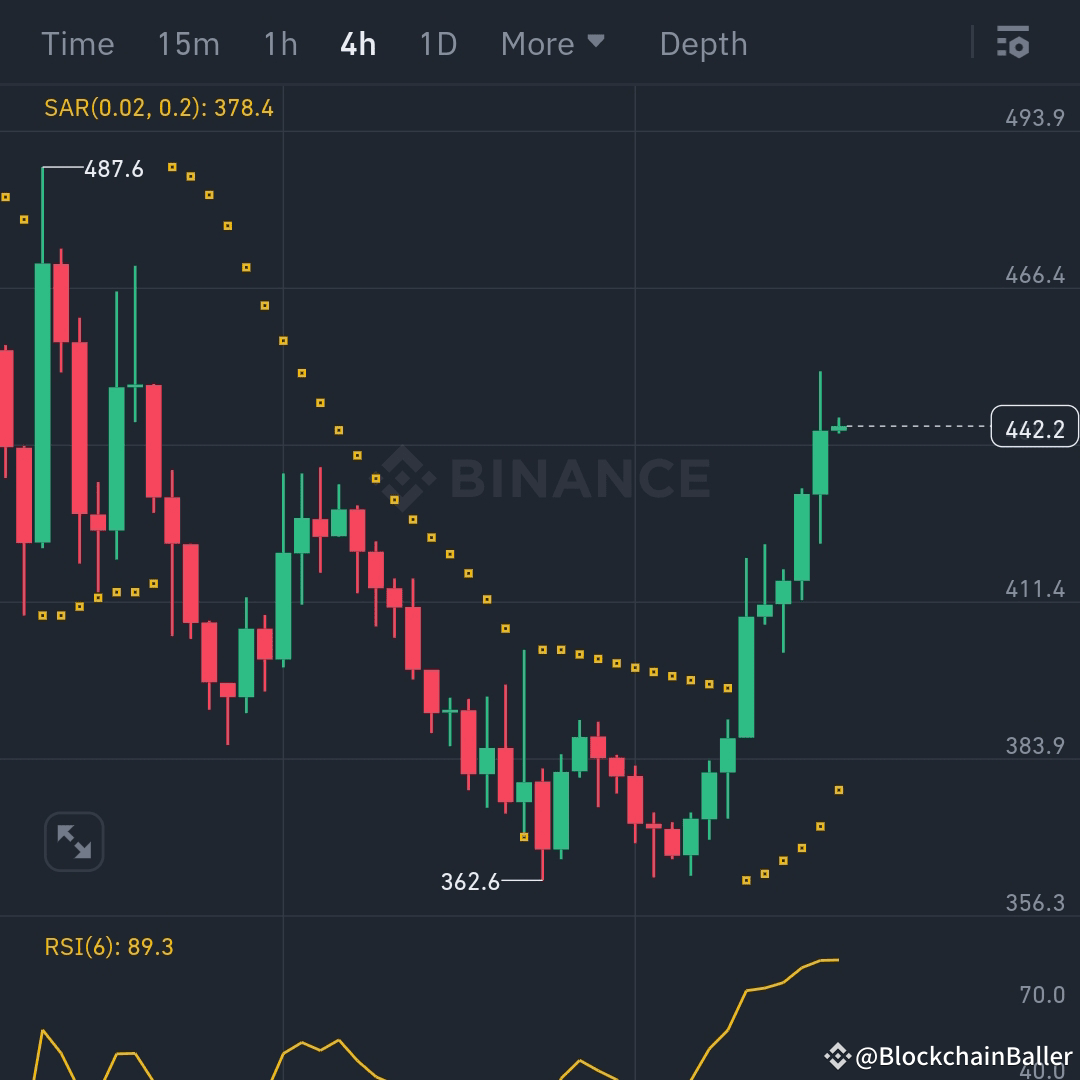
Task: Select the 15m timeframe
Action: pyautogui.click(x=189, y=43)
